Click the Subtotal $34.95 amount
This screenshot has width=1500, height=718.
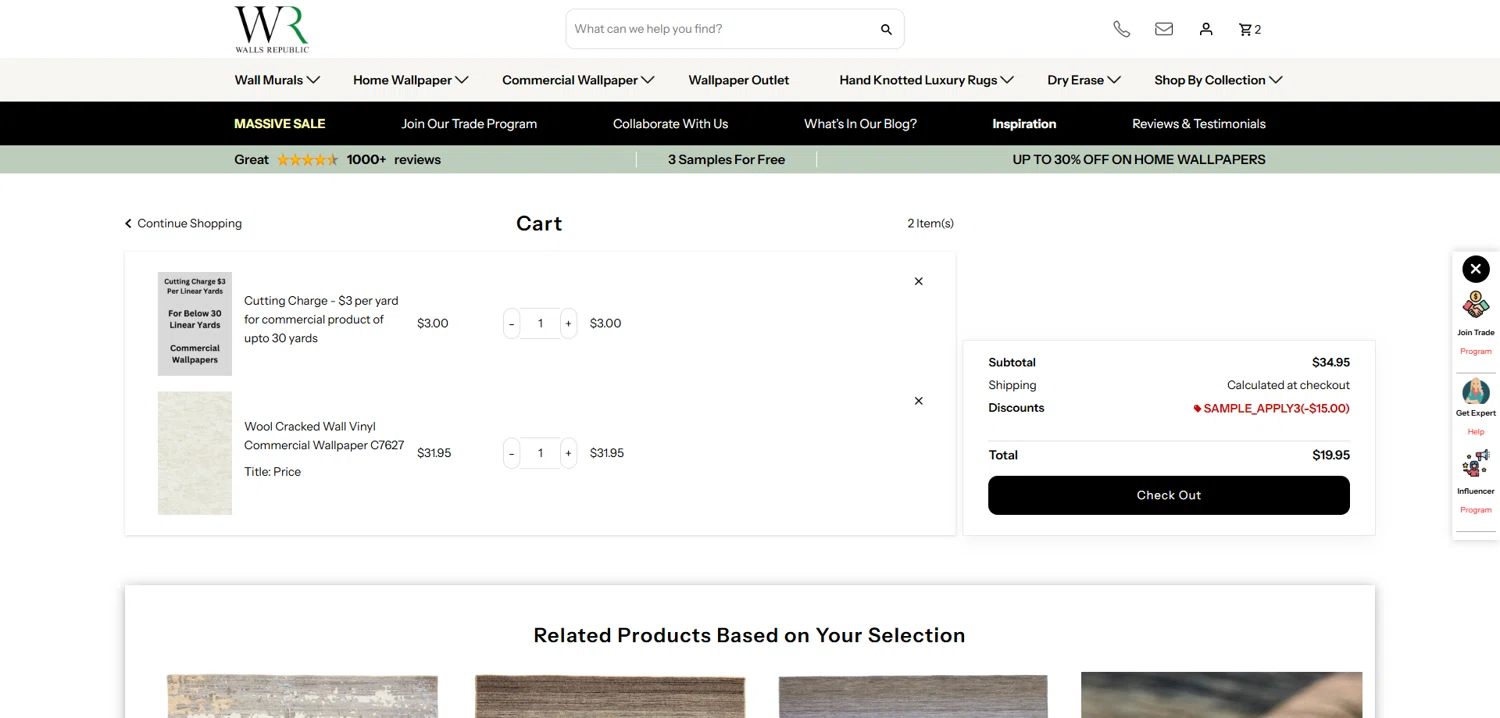[x=1331, y=363]
